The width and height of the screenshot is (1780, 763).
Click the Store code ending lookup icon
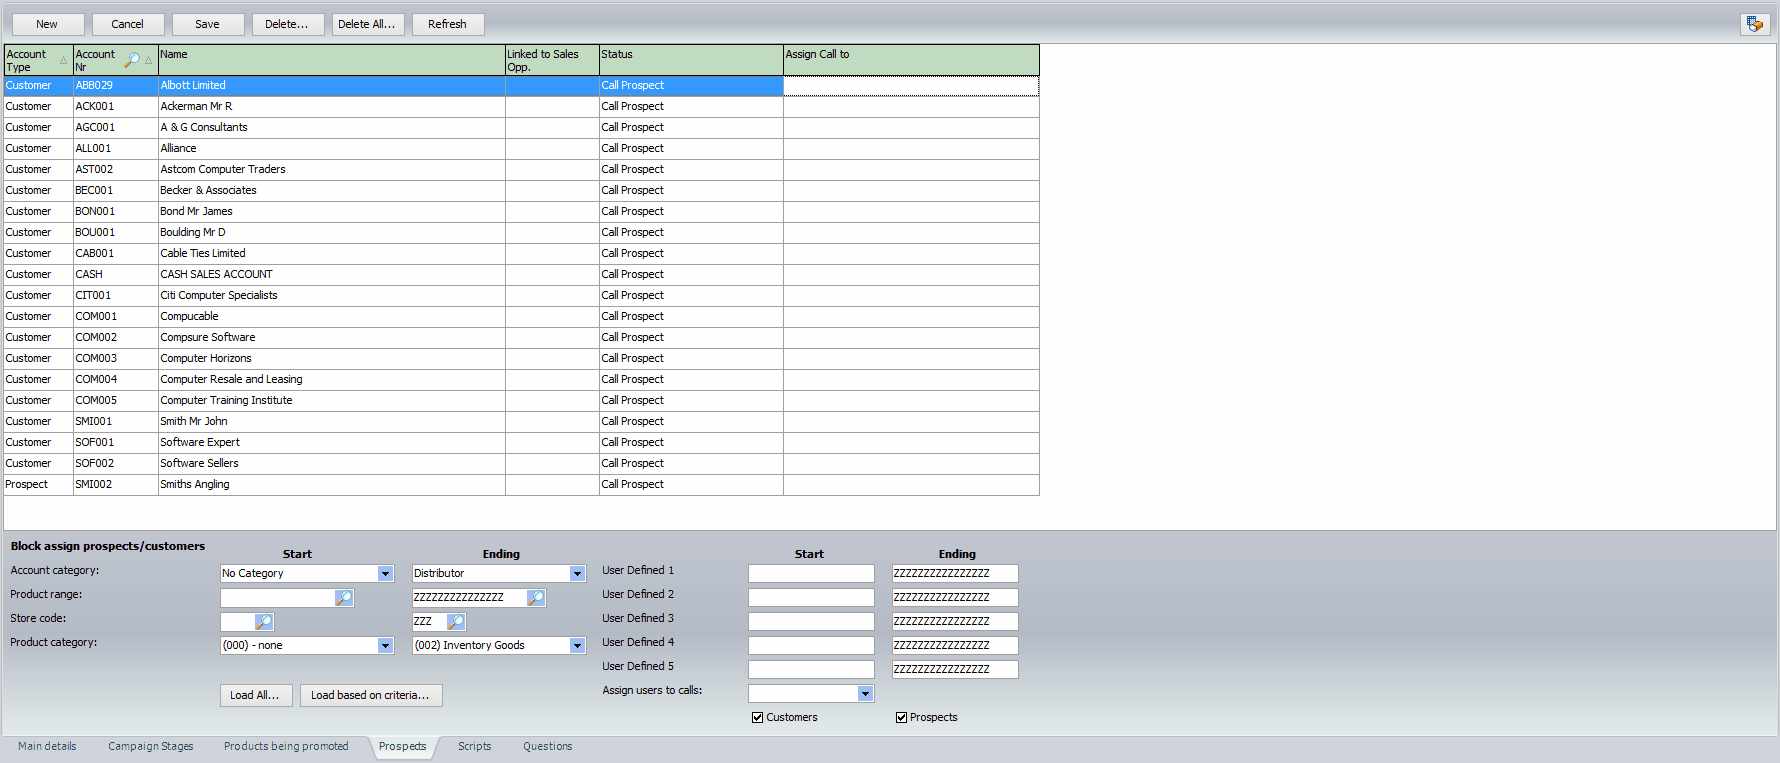point(456,622)
